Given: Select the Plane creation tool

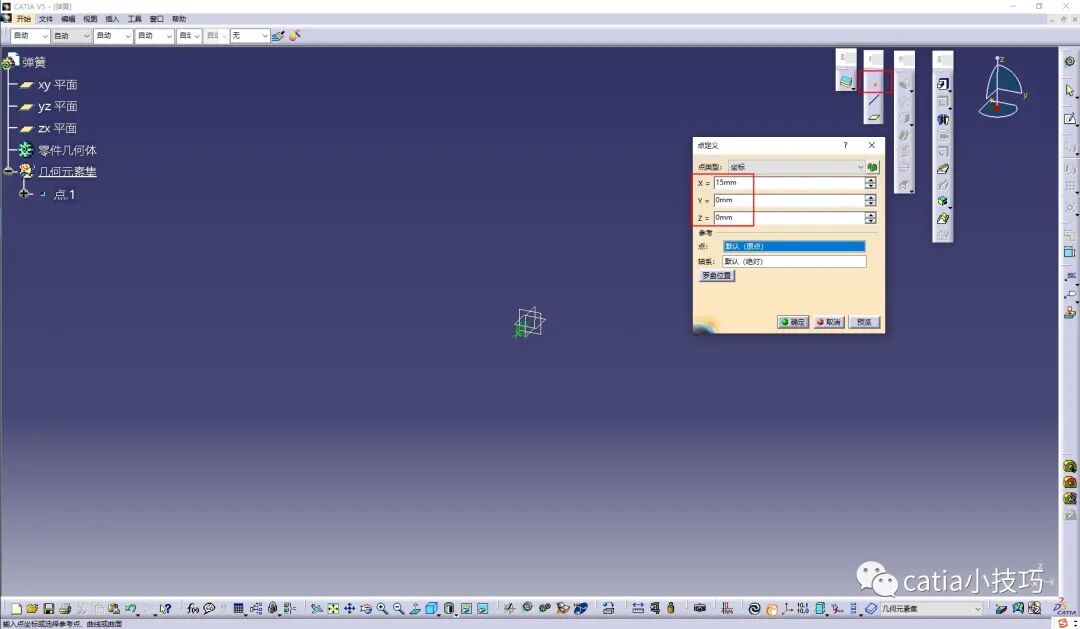Looking at the screenshot, I should coord(874,117).
